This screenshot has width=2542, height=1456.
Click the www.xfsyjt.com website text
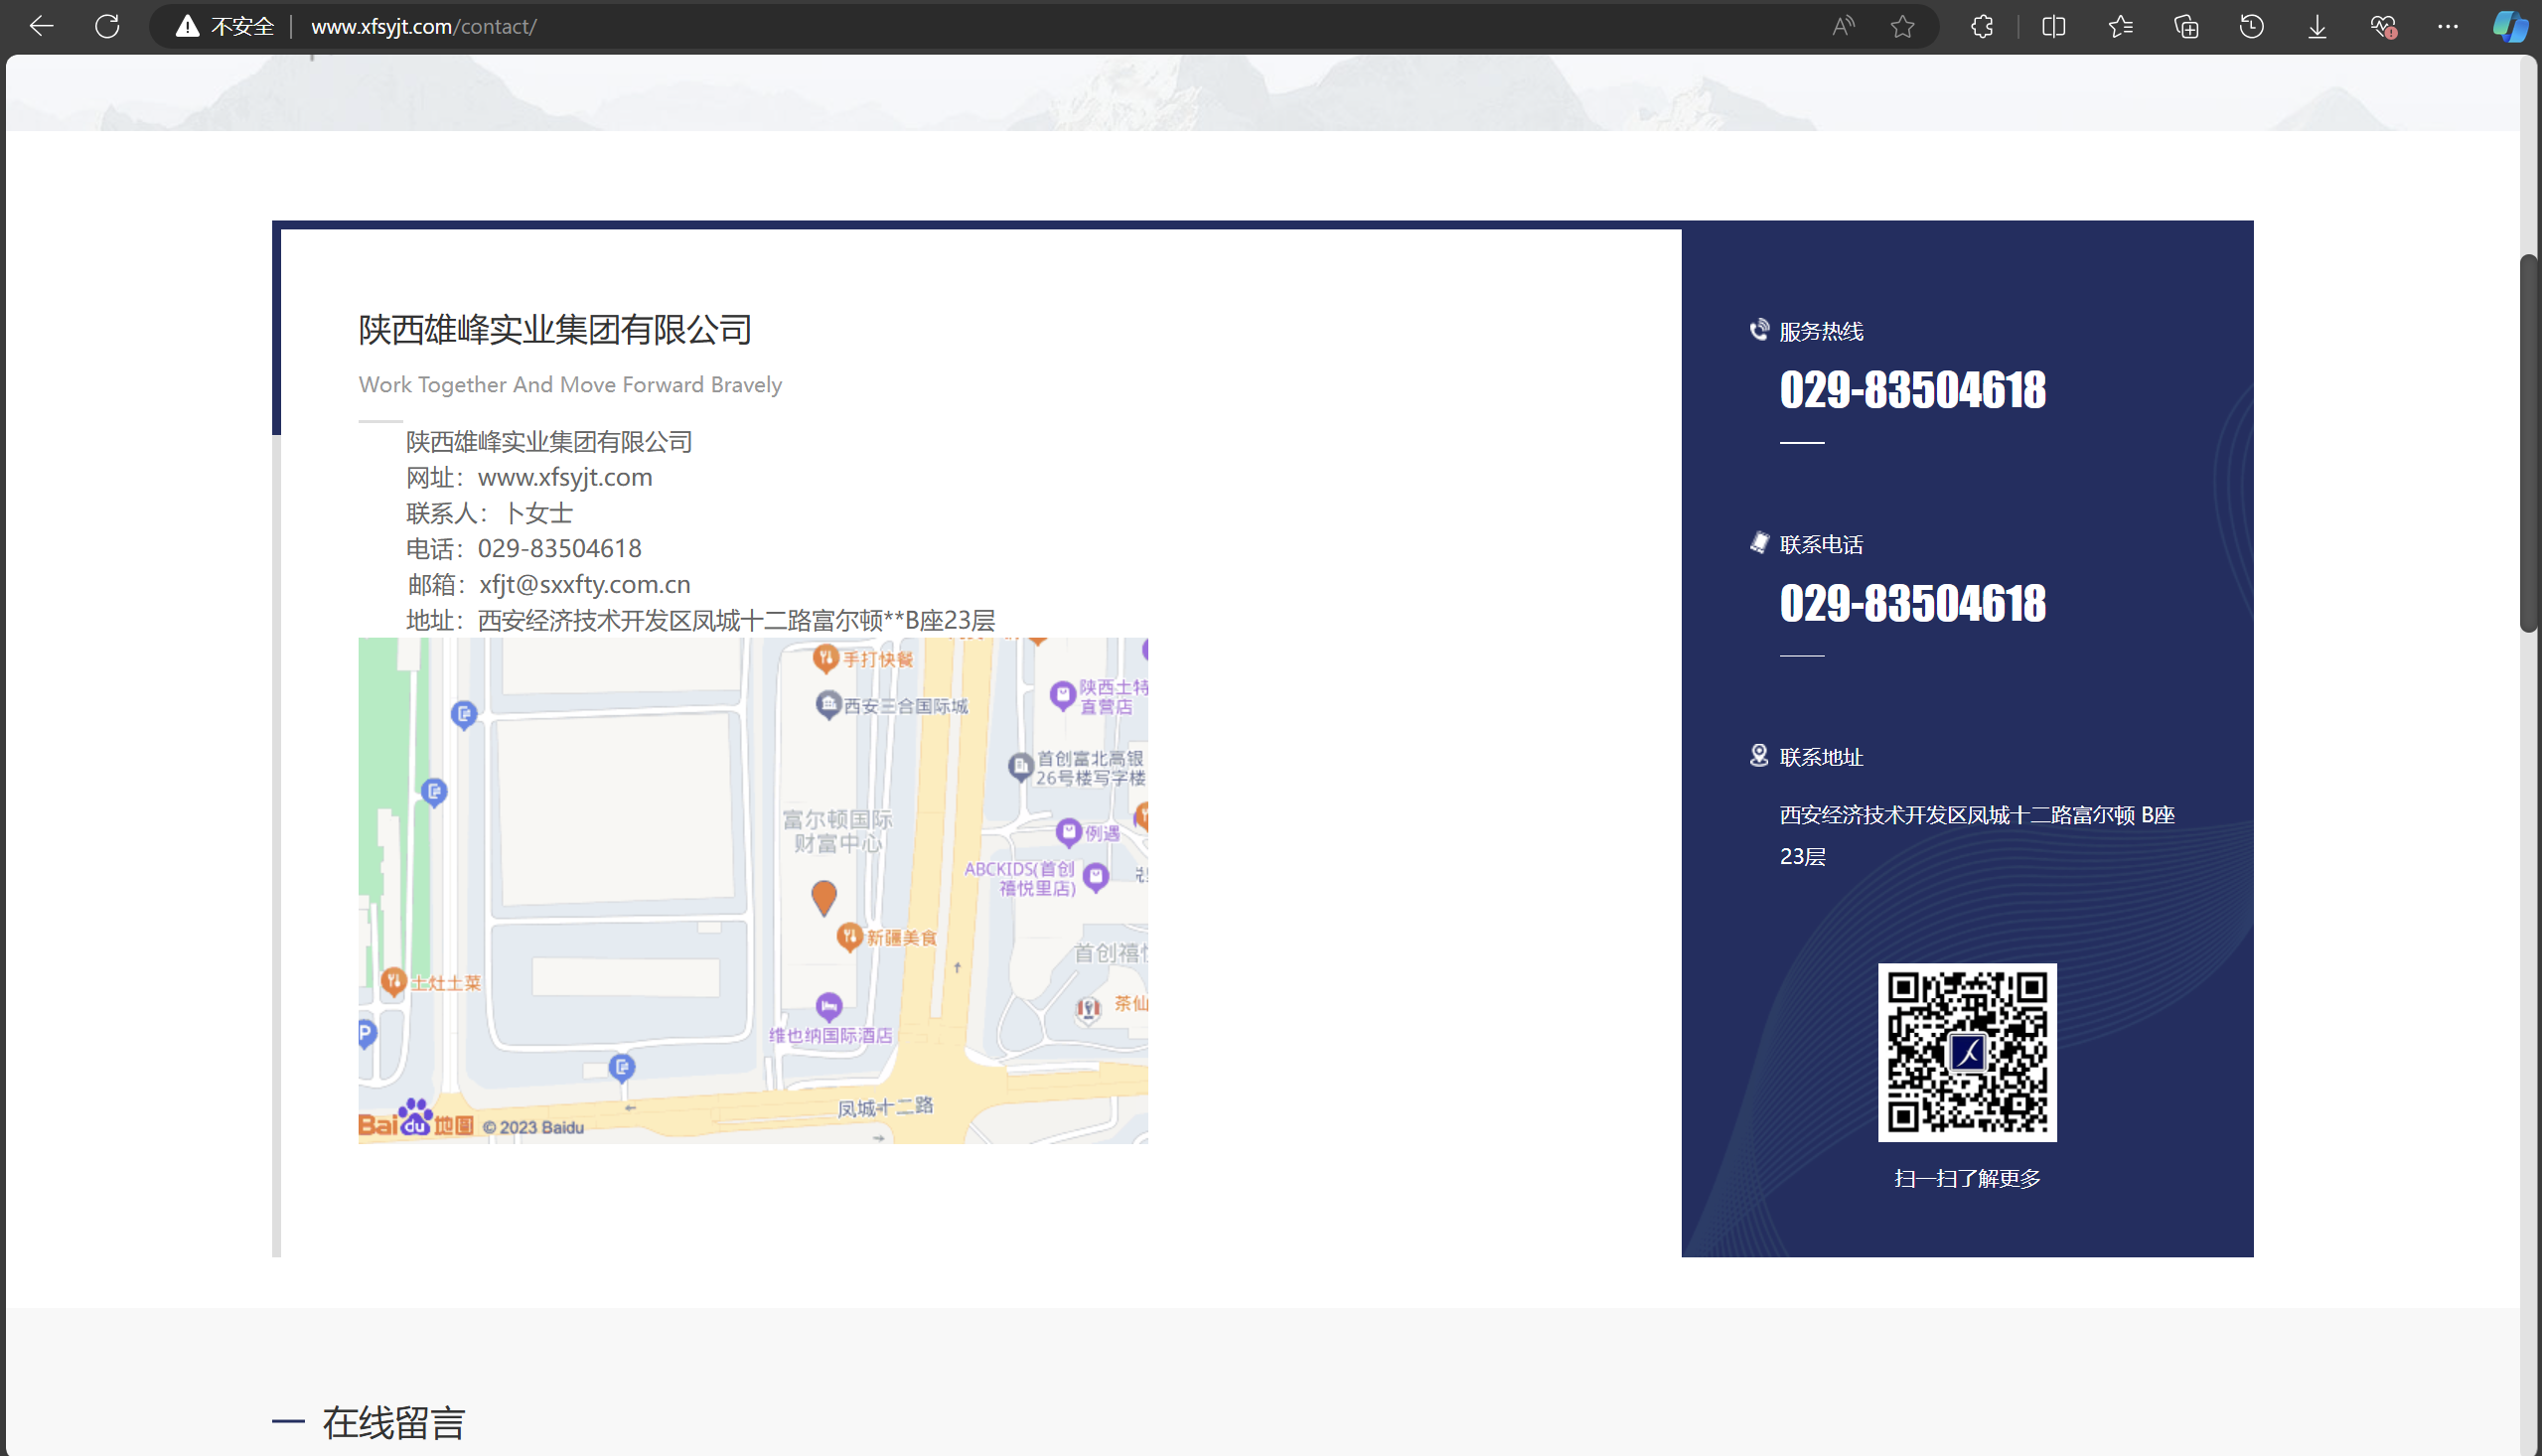pyautogui.click(x=564, y=477)
